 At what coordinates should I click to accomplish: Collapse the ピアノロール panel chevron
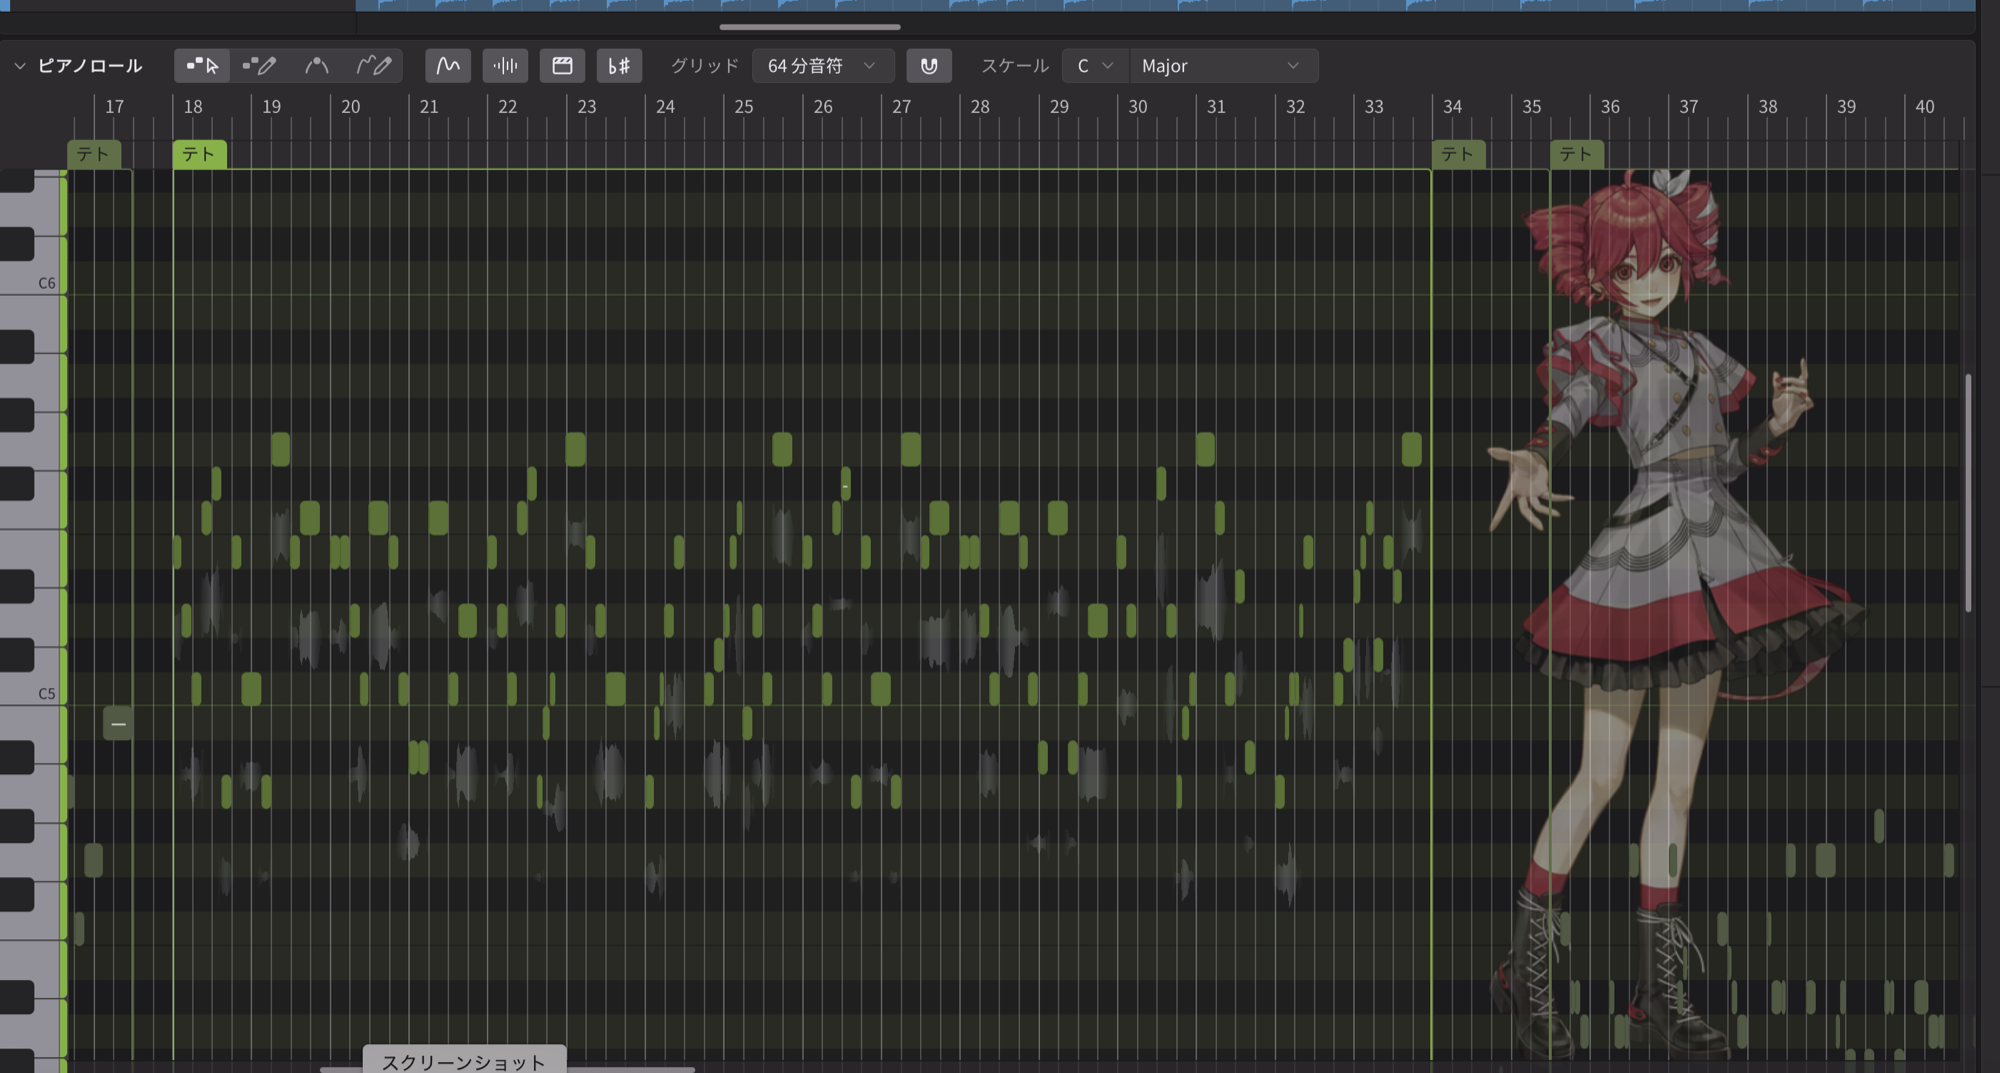pos(19,66)
